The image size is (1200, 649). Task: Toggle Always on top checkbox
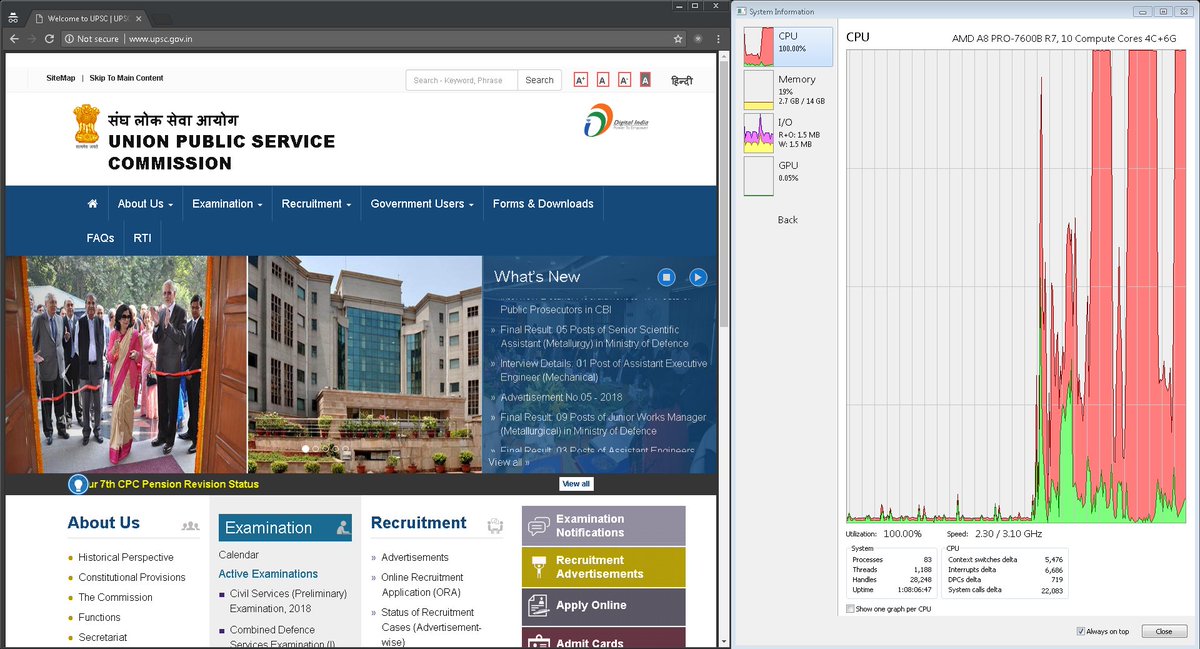coord(1081,631)
